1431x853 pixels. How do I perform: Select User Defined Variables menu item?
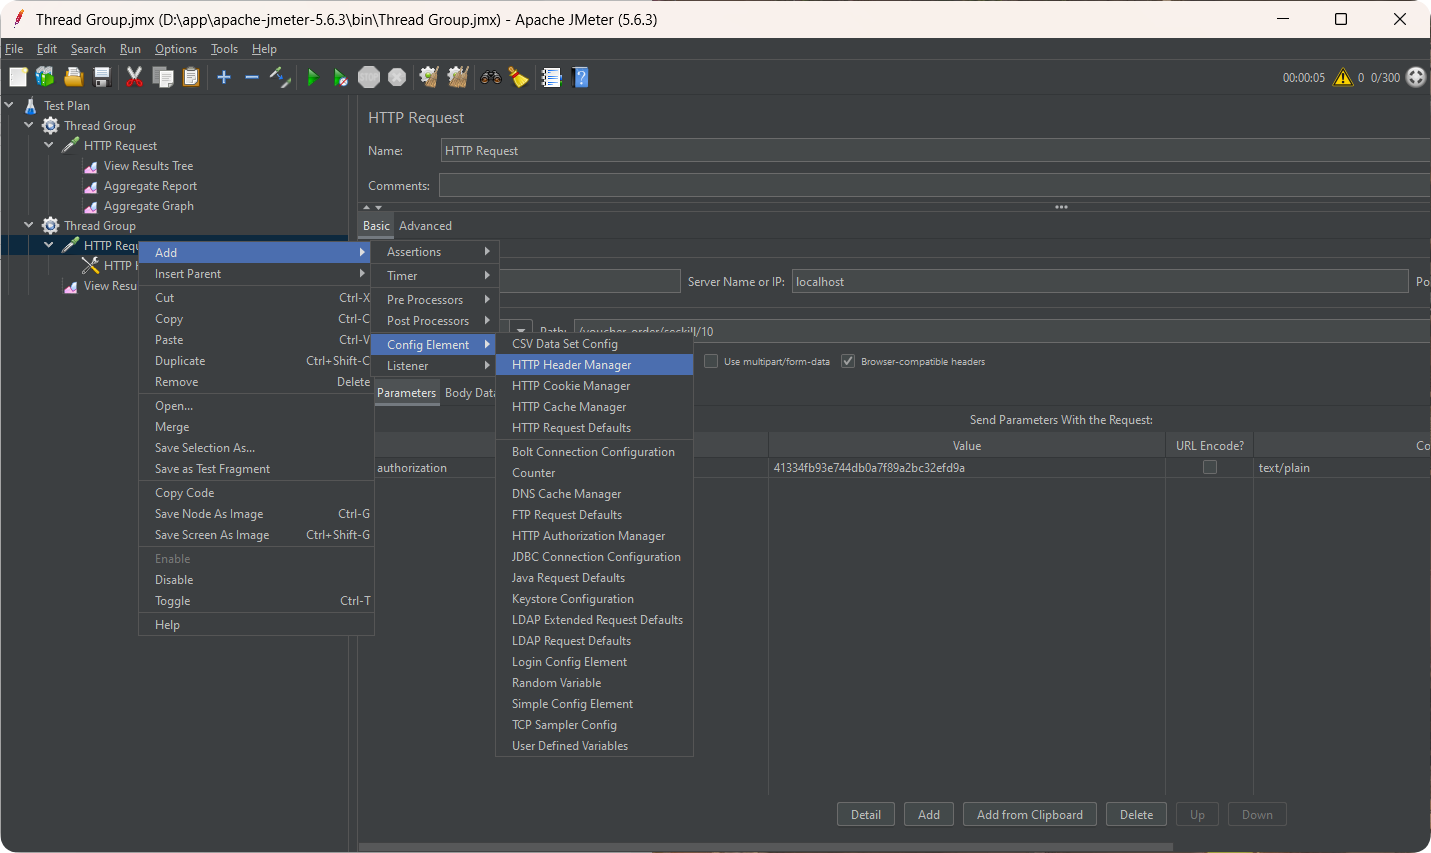tap(594, 746)
